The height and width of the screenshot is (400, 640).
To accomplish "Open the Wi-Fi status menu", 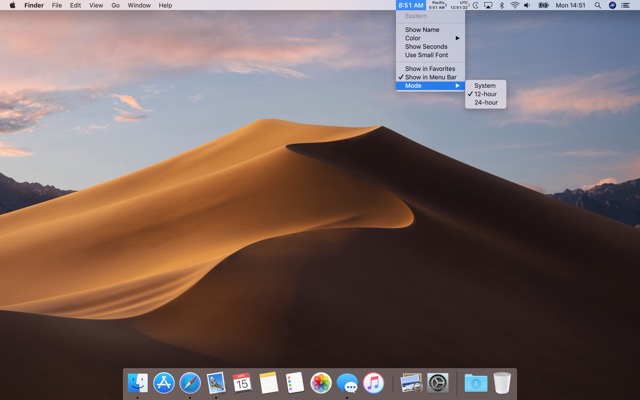I will tap(515, 5).
